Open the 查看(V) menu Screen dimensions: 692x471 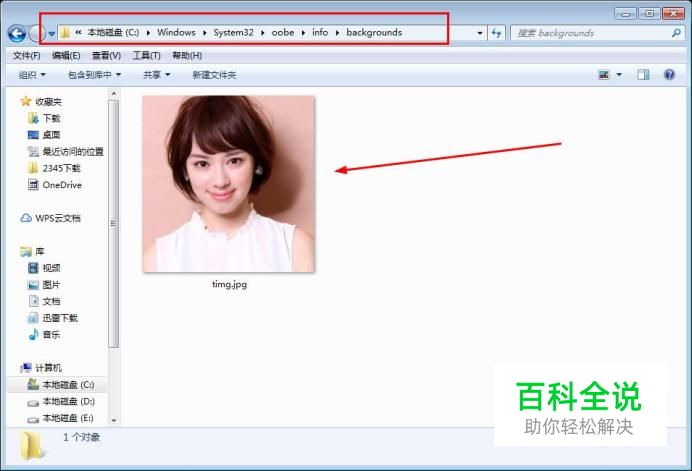coord(106,56)
